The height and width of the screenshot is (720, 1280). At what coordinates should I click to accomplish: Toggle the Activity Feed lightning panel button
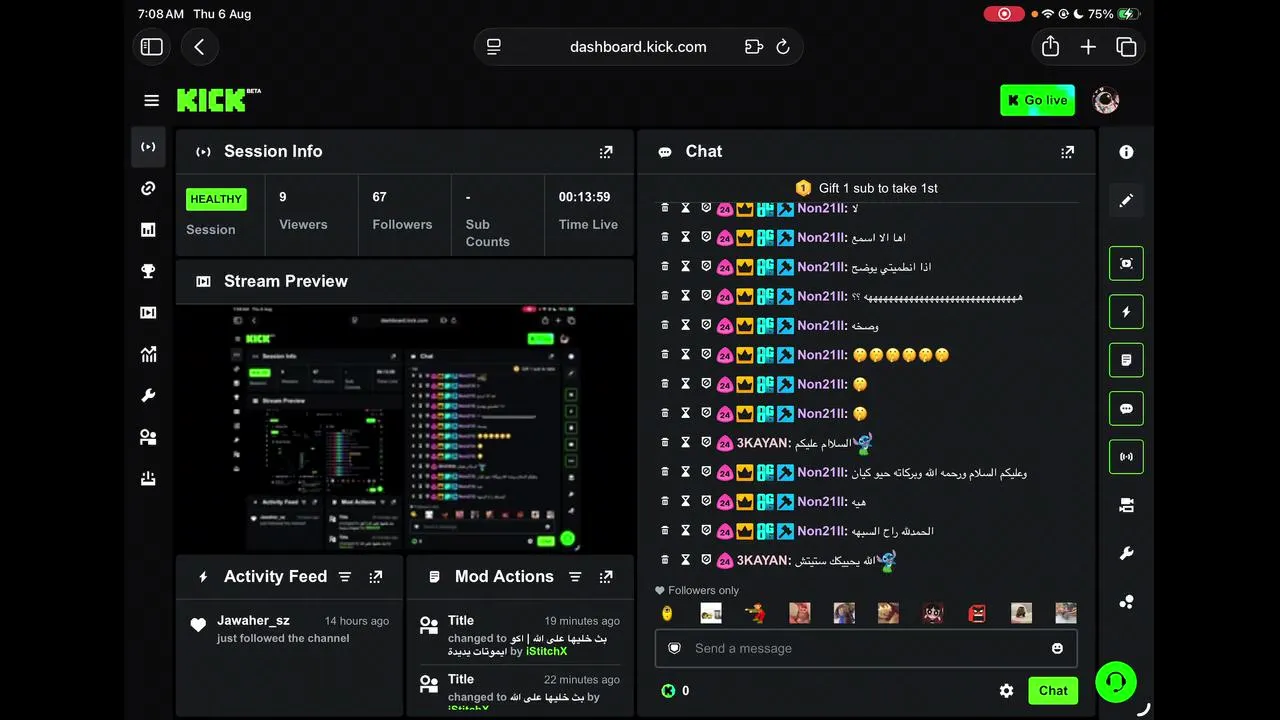click(1126, 312)
